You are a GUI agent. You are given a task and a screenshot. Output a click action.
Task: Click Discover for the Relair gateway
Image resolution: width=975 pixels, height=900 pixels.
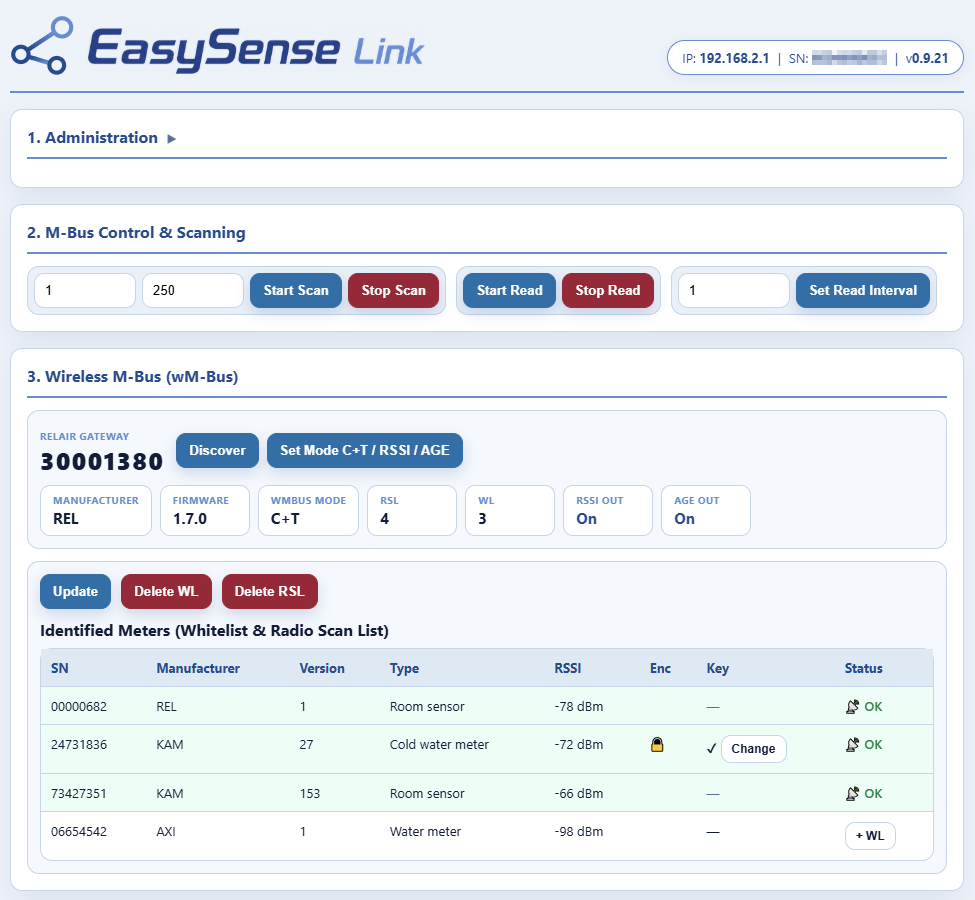coord(217,450)
